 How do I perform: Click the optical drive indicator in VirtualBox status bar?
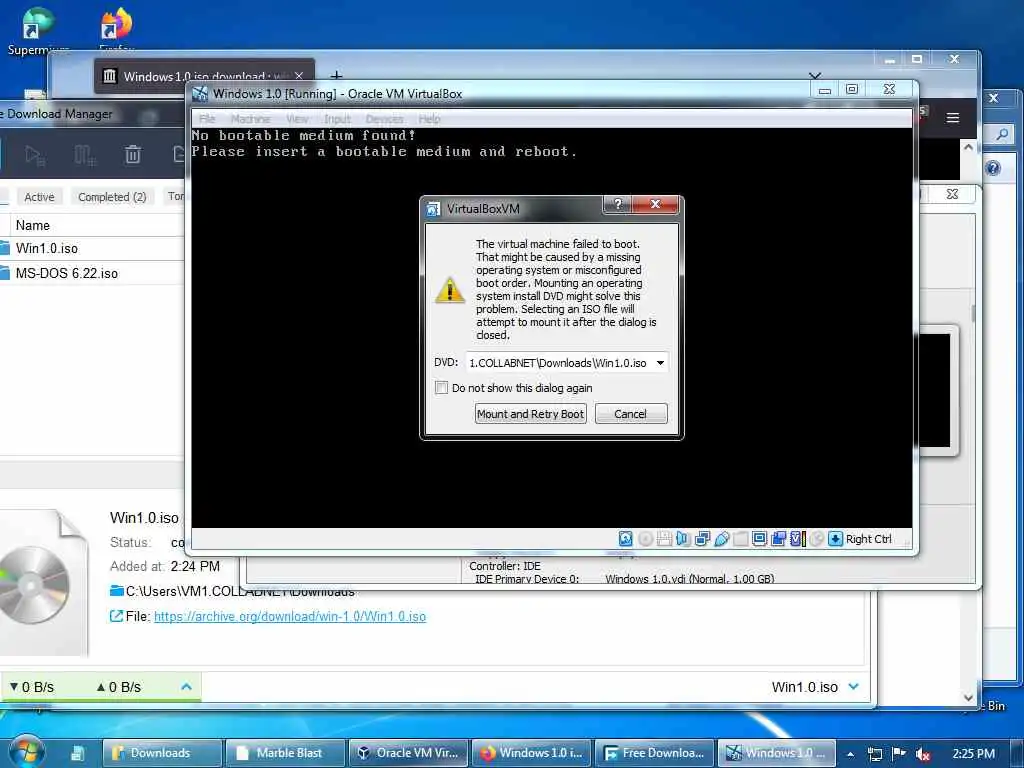click(x=645, y=539)
